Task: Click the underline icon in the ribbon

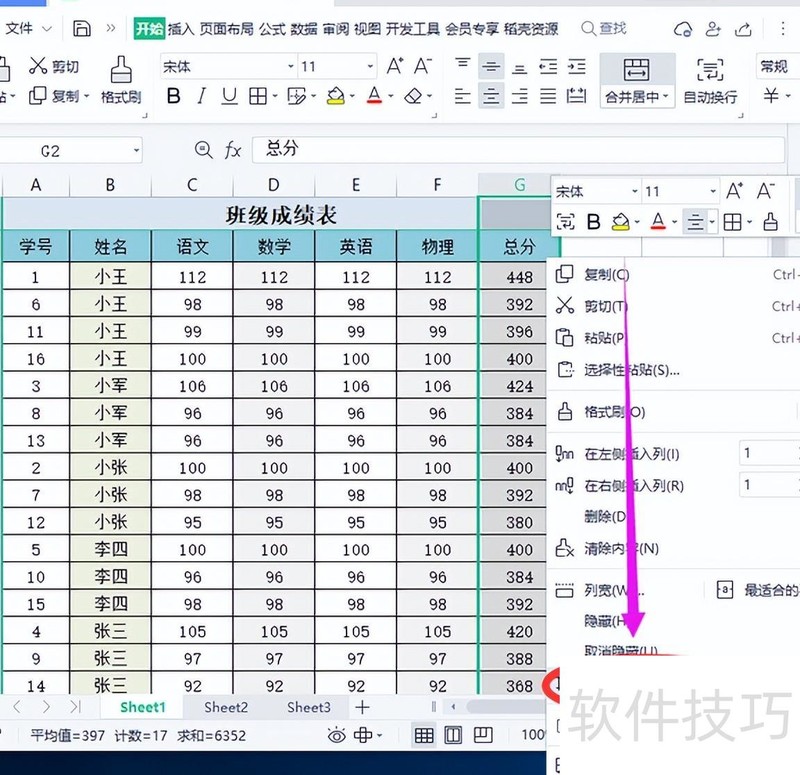Action: (229, 97)
